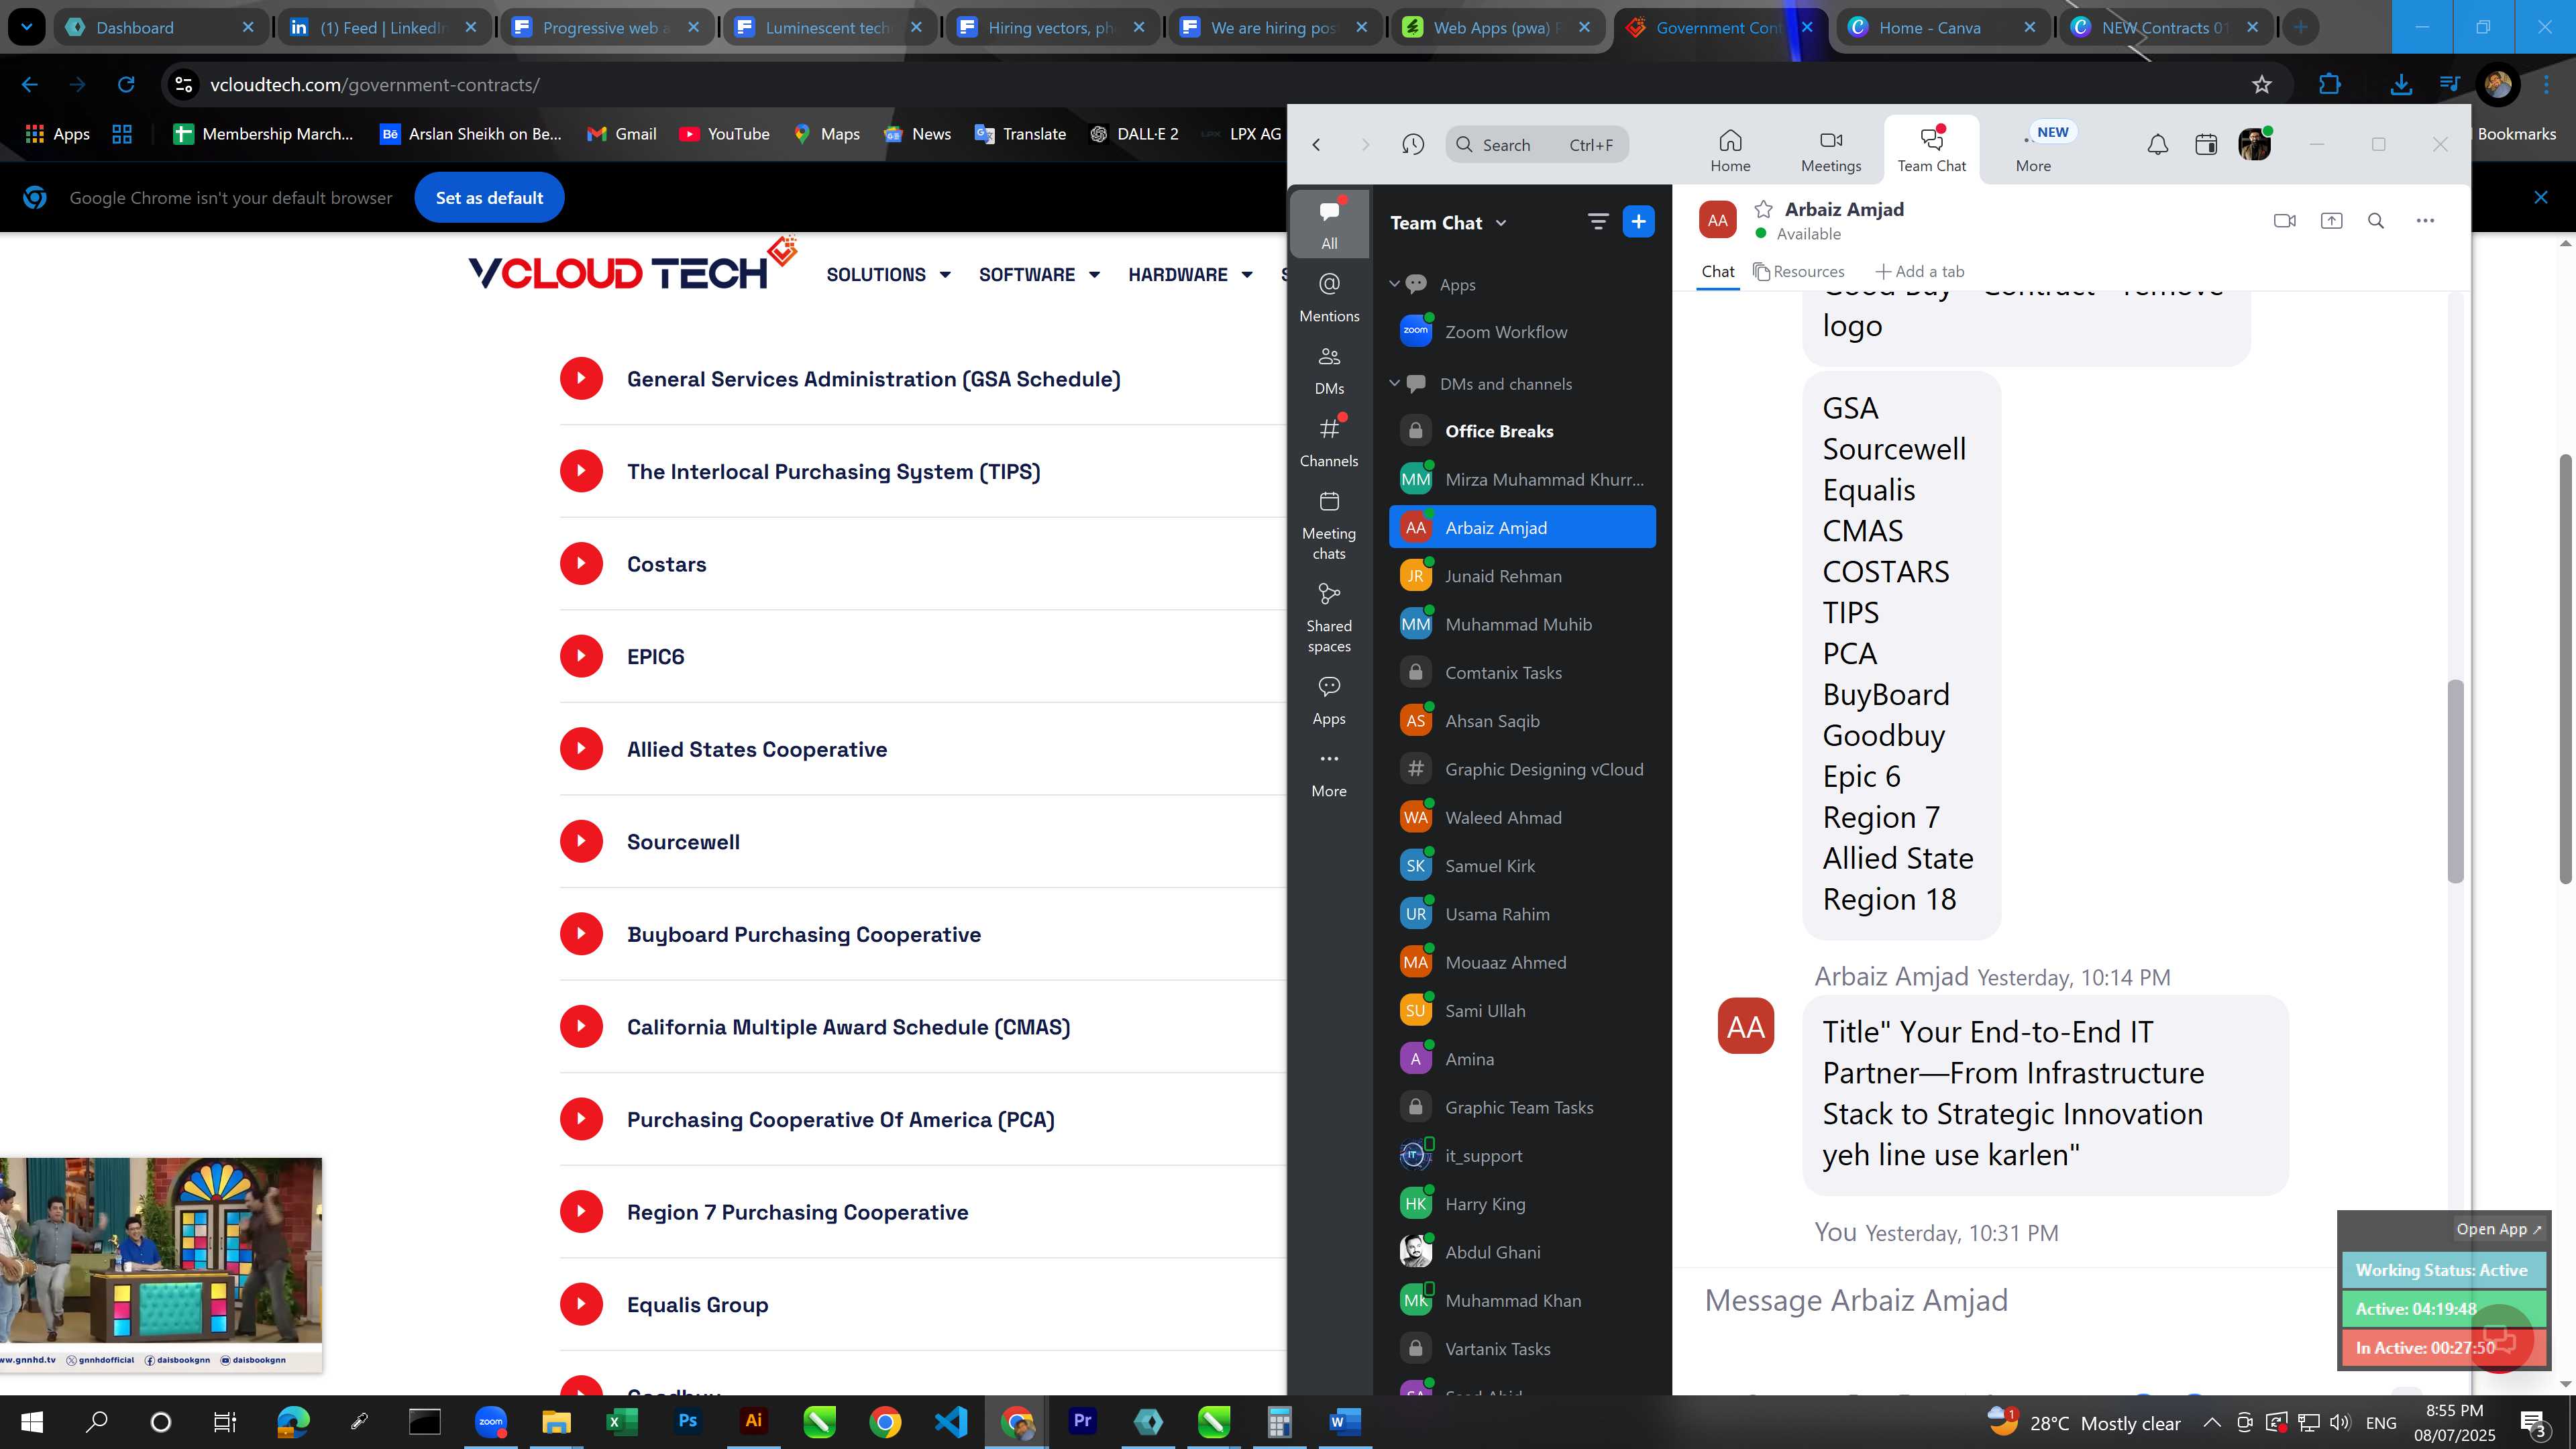The image size is (2576, 1449).
Task: Search within the Arbaiz Amjad chat
Action: click(x=2376, y=221)
